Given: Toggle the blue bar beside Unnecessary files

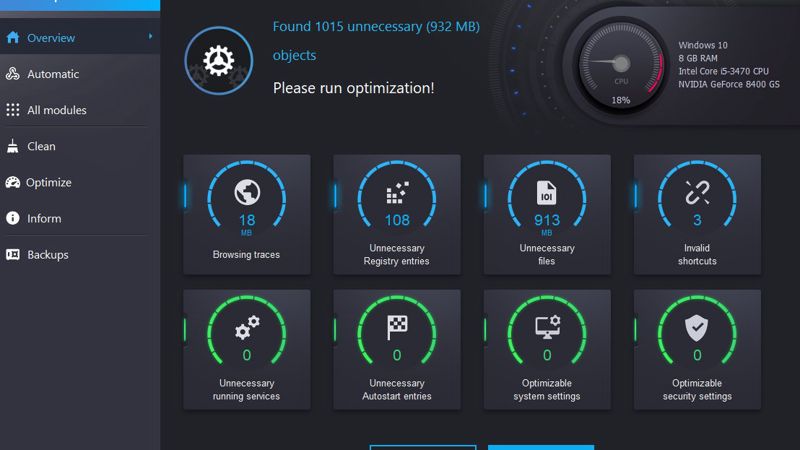Looking at the screenshot, I should (485, 196).
